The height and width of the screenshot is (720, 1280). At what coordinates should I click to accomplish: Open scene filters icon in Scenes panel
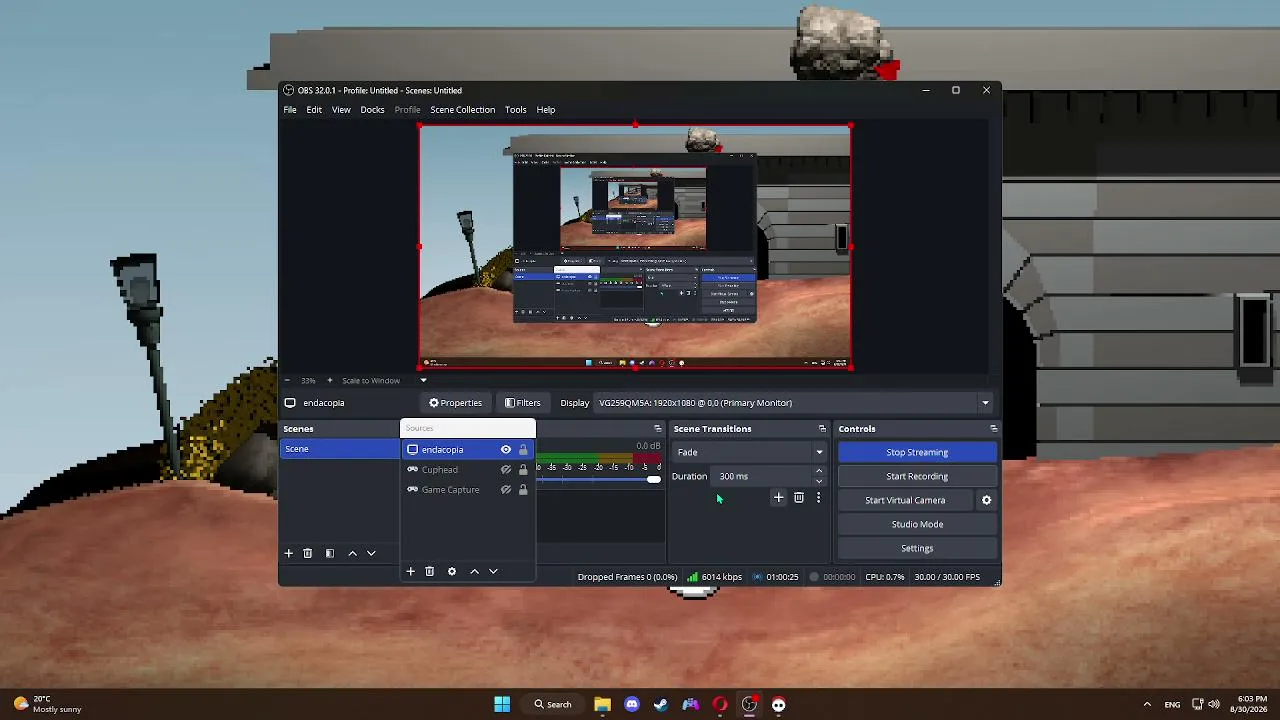(330, 553)
